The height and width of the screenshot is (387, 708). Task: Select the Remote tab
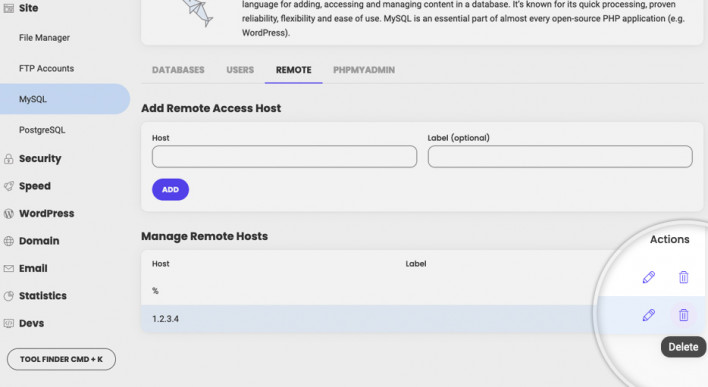point(293,70)
